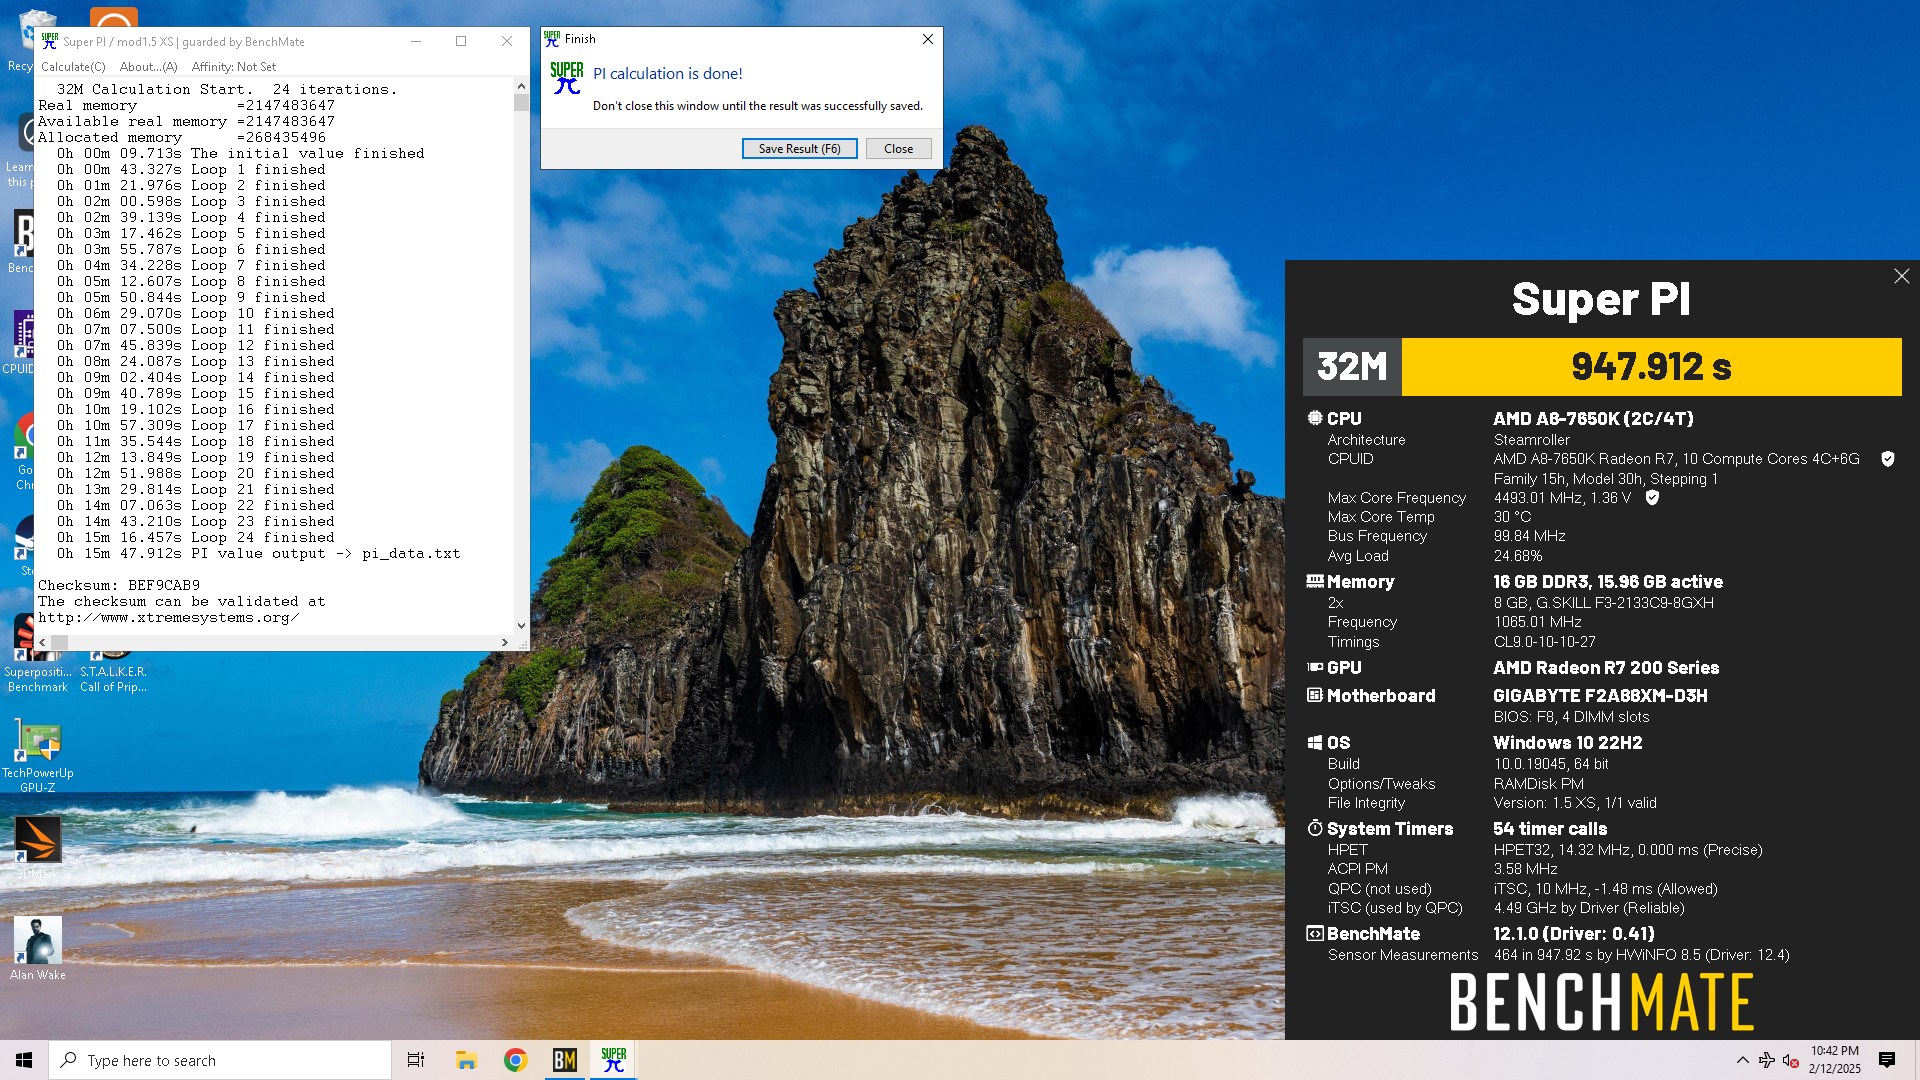Click the 54 timer calls value
The image size is (1920, 1080).
pyautogui.click(x=1550, y=828)
